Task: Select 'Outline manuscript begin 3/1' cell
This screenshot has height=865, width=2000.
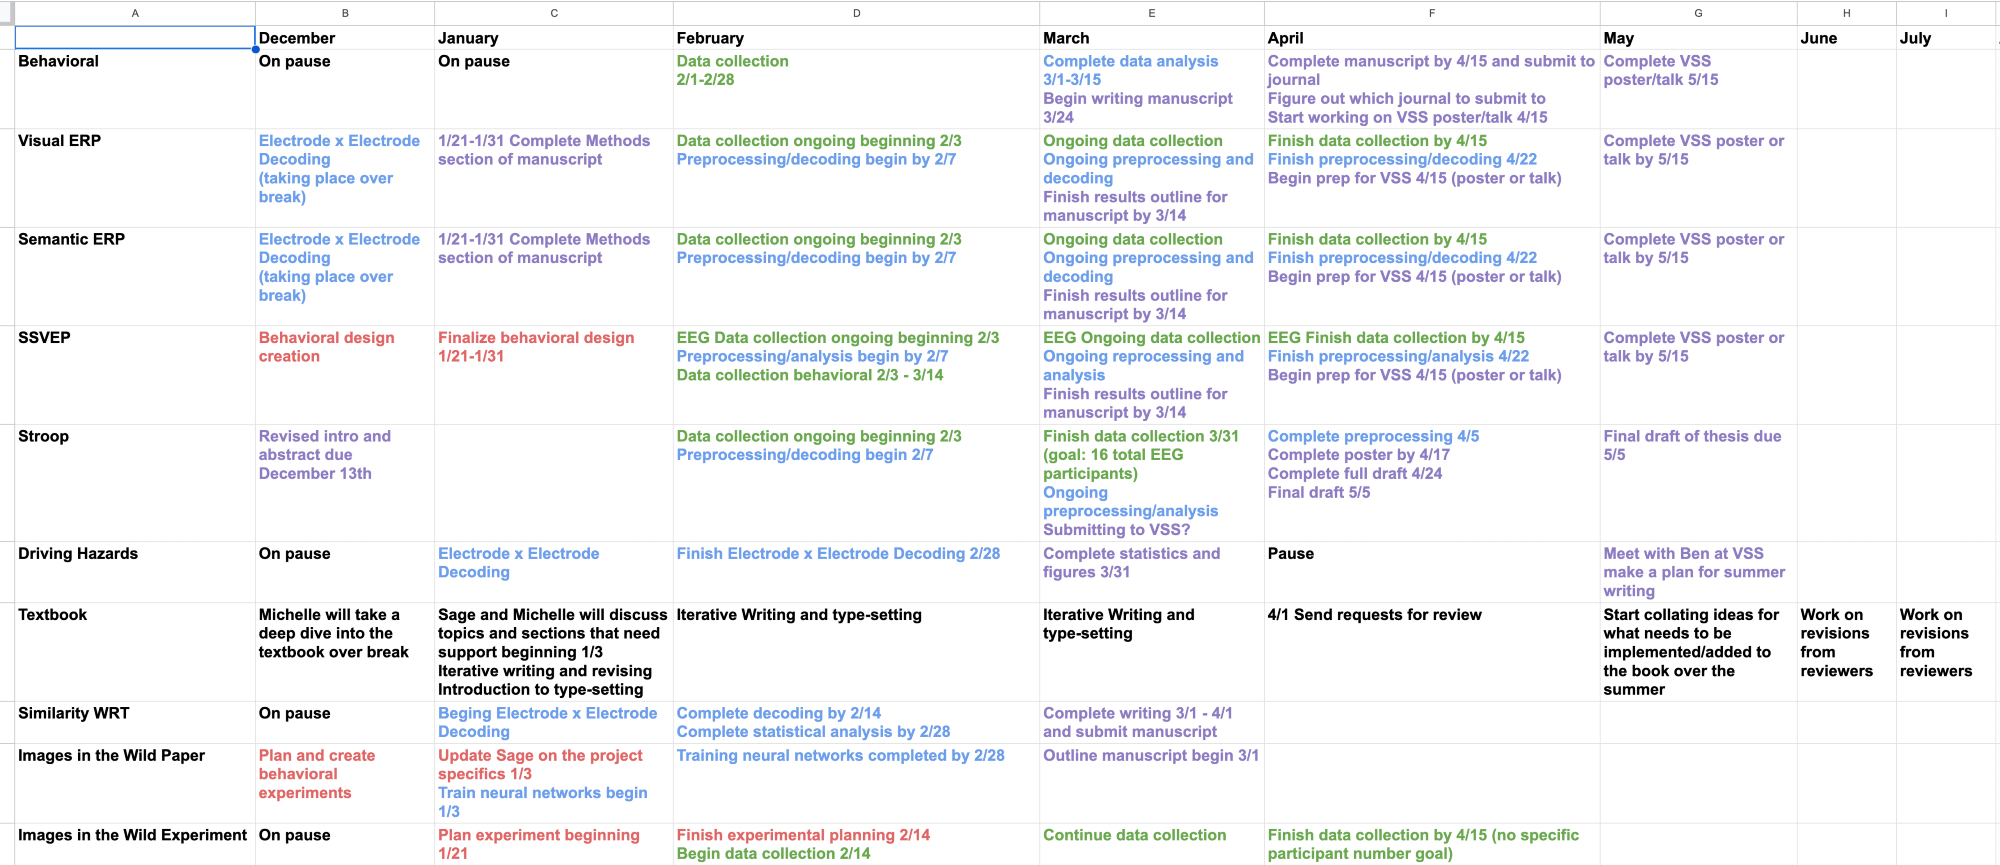Action: click(x=1151, y=782)
